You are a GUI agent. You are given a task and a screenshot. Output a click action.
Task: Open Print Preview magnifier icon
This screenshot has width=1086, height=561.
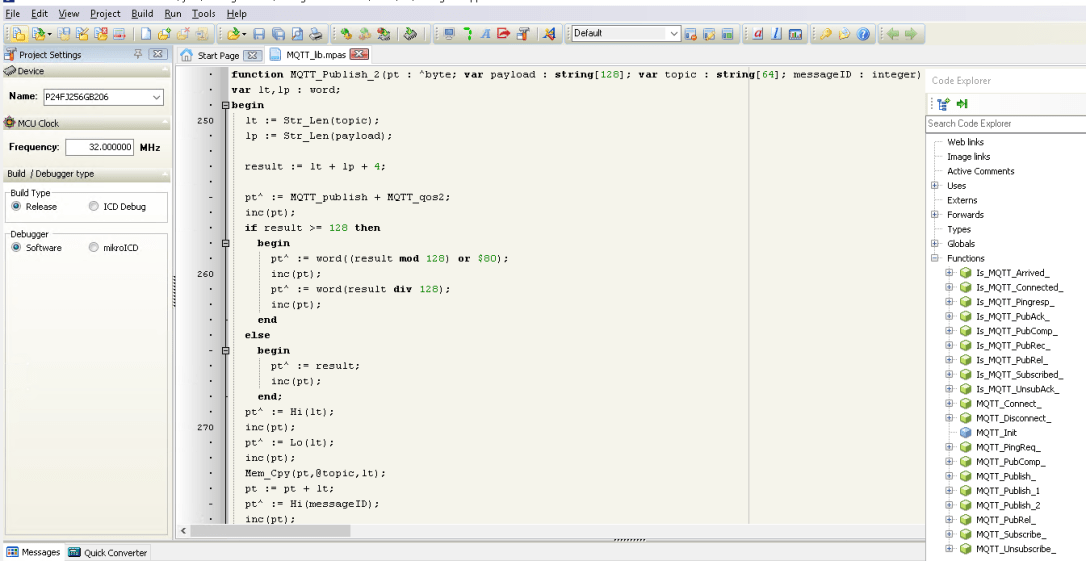296,33
